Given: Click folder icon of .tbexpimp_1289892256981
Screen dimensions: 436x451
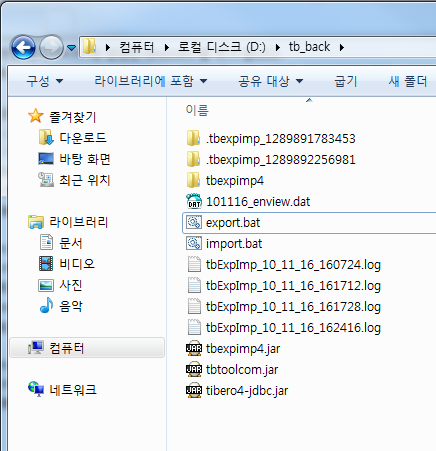Looking at the screenshot, I should point(193,159).
